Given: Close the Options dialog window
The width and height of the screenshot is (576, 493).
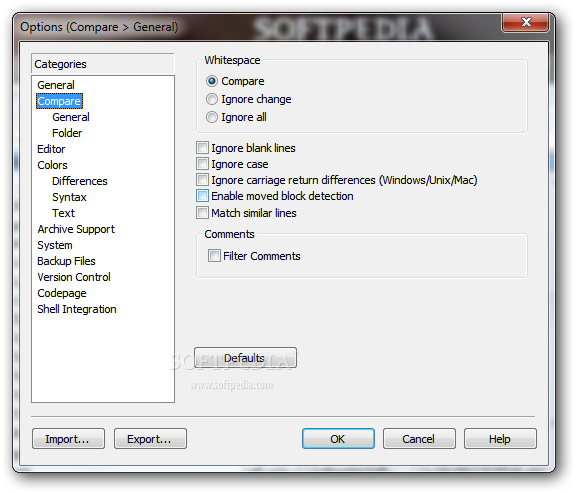Looking at the screenshot, I should 526,22.
